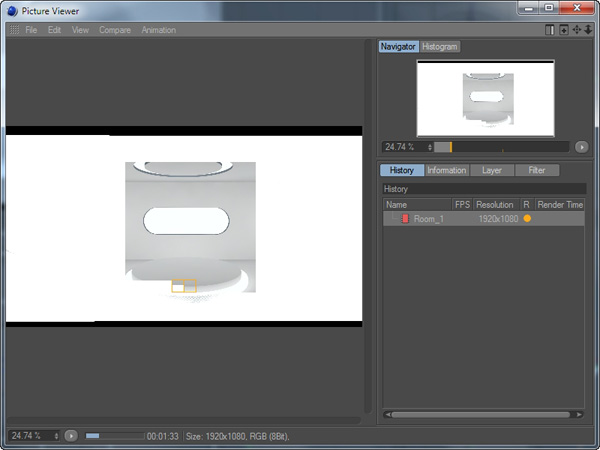This screenshot has width=600, height=450.
Task: Click the bottom-left zoom percentage stepper arrows
Action: [x=56, y=436]
